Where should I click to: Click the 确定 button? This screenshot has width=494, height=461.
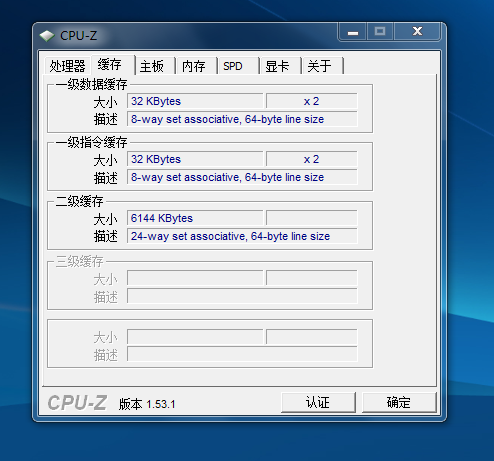(x=399, y=402)
